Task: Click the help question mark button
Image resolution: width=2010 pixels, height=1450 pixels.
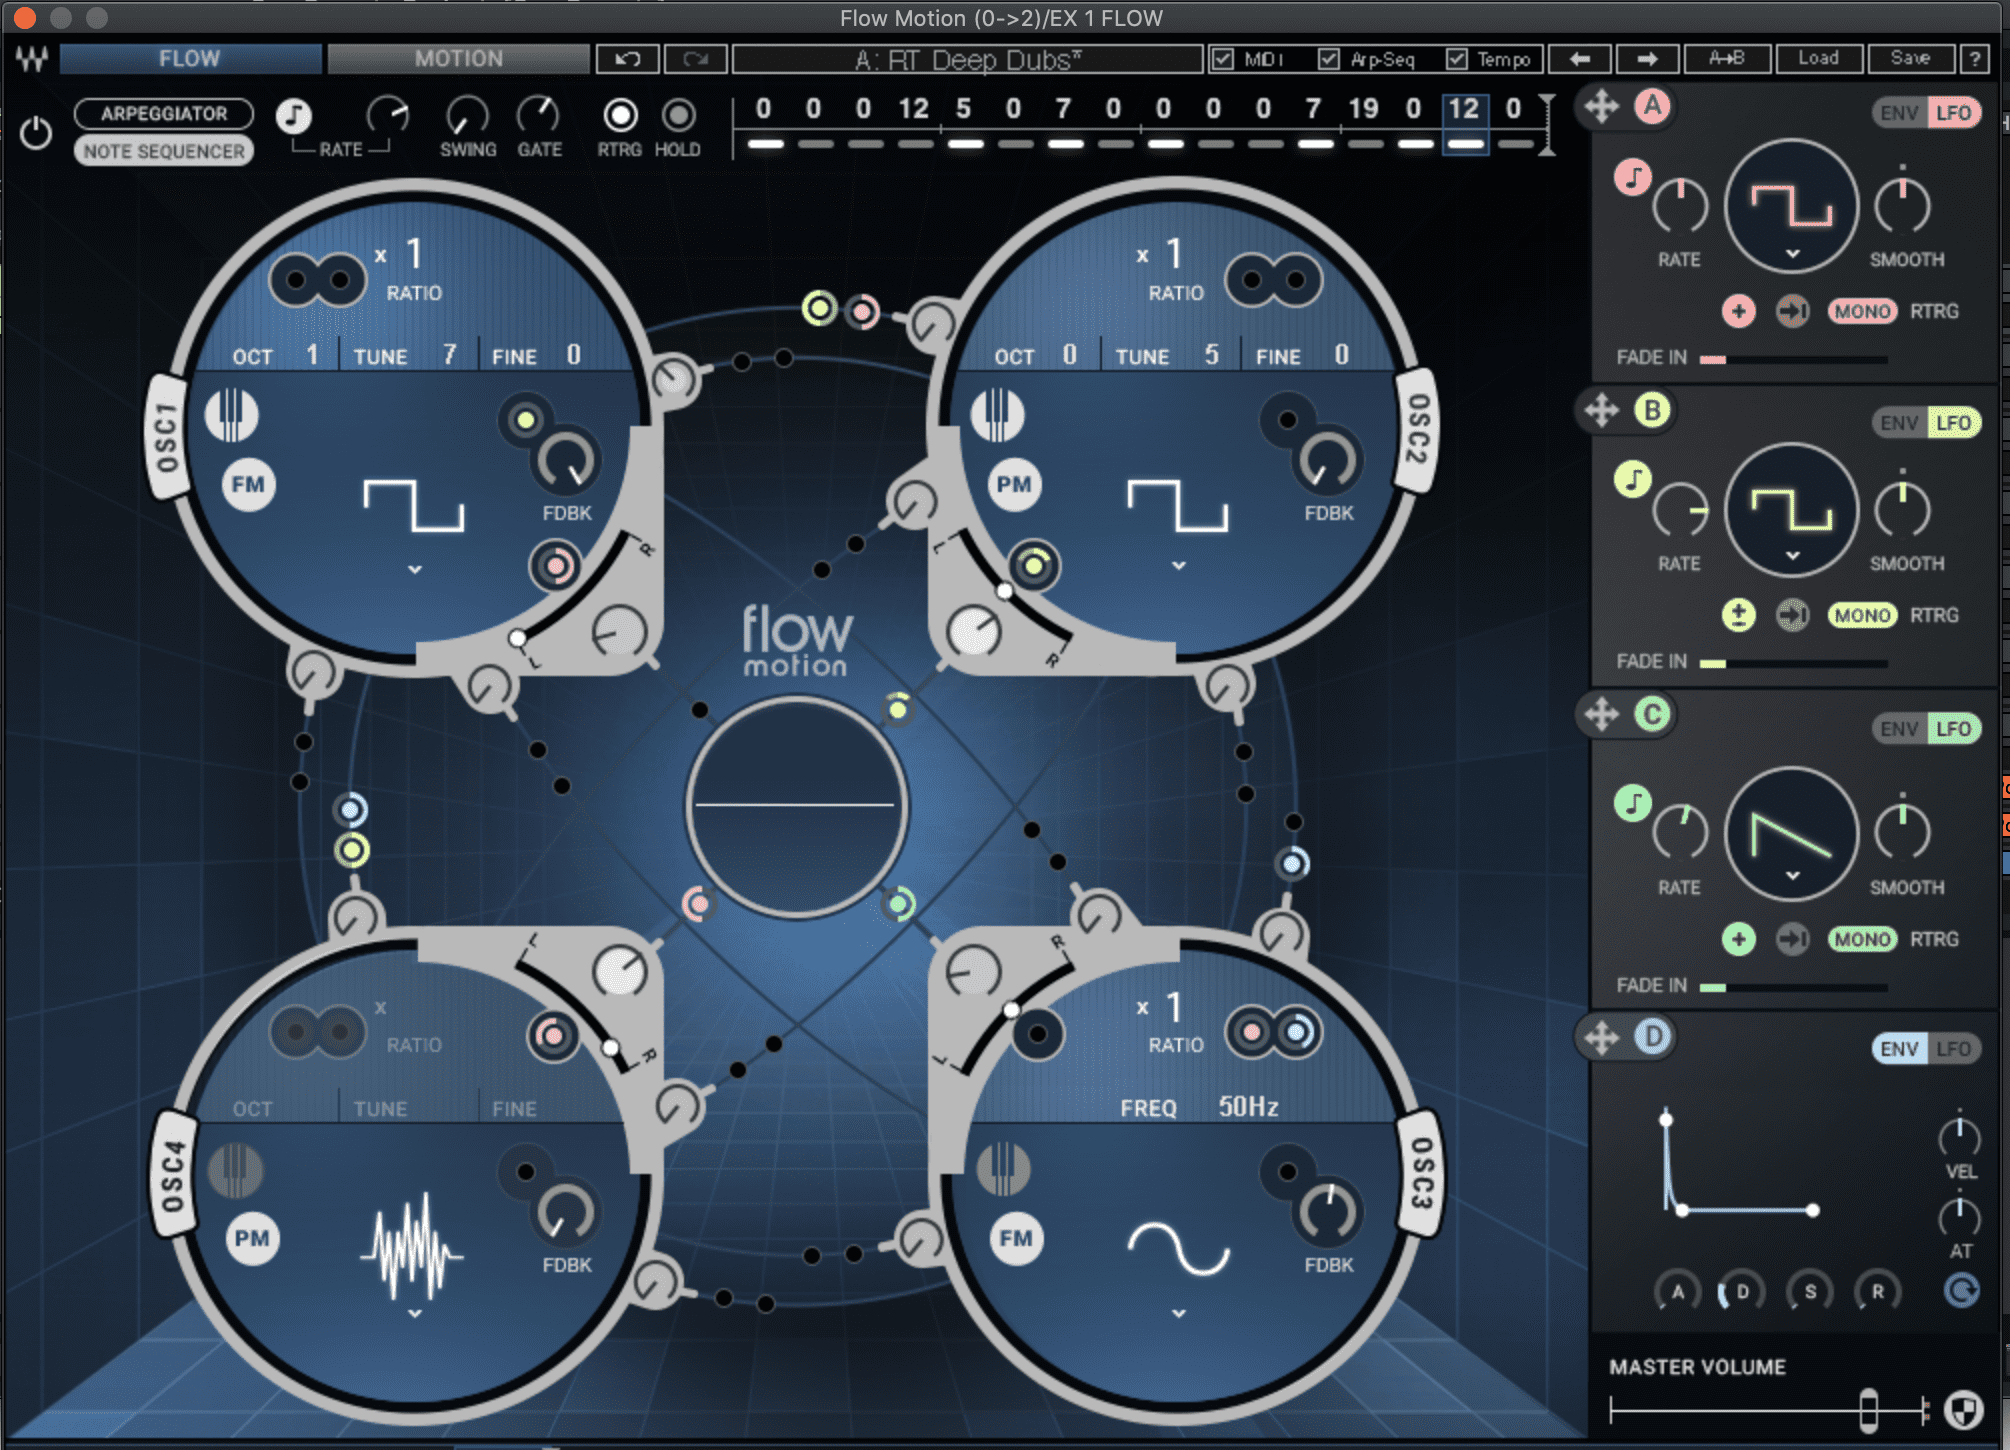Action: click(x=1974, y=59)
